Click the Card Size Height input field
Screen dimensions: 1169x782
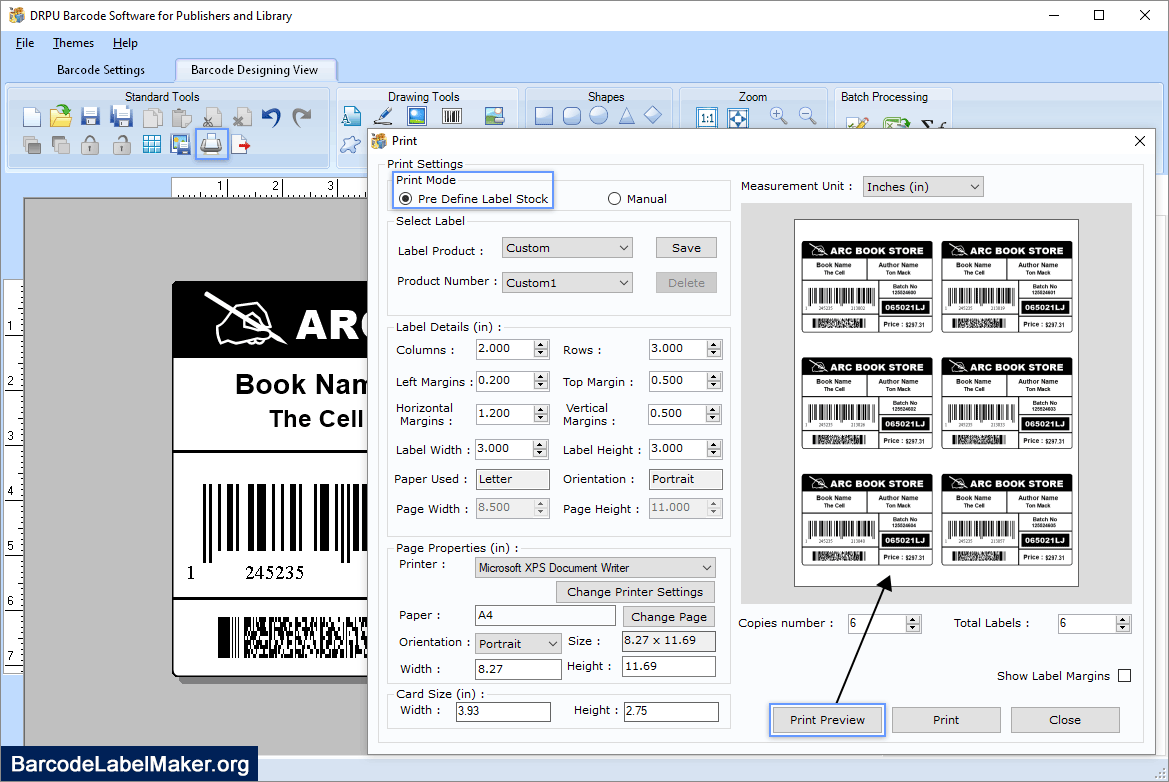coord(671,711)
